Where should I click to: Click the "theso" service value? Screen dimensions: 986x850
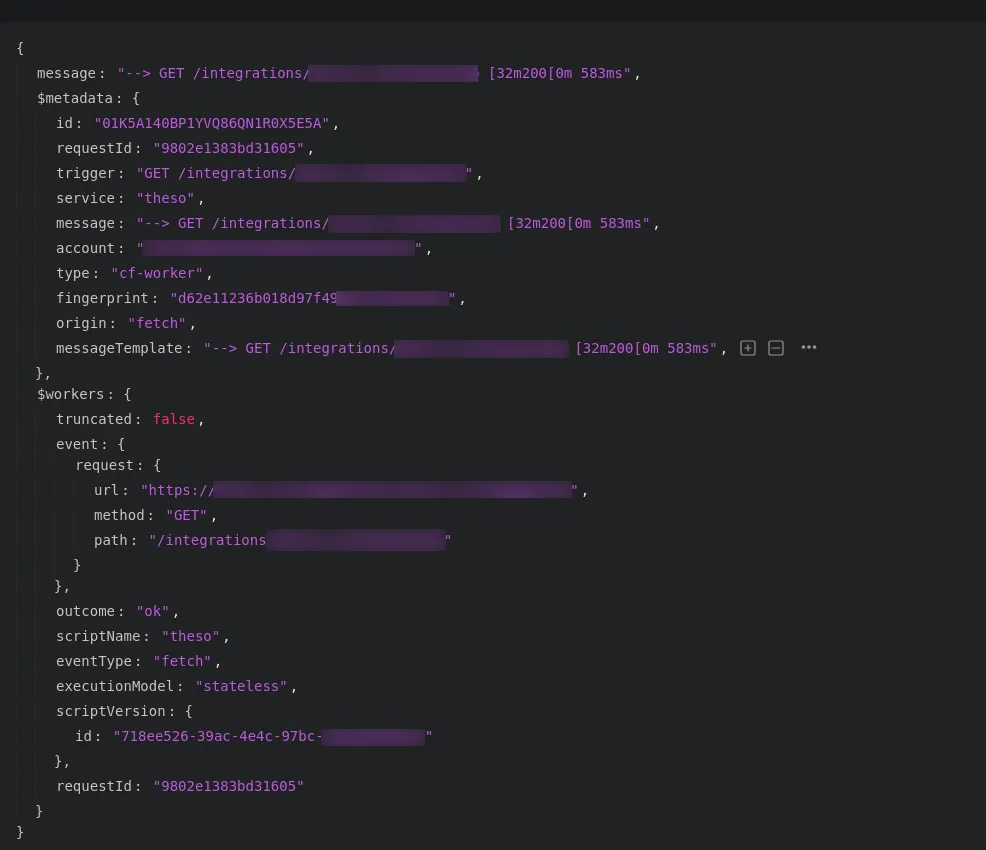coord(165,198)
